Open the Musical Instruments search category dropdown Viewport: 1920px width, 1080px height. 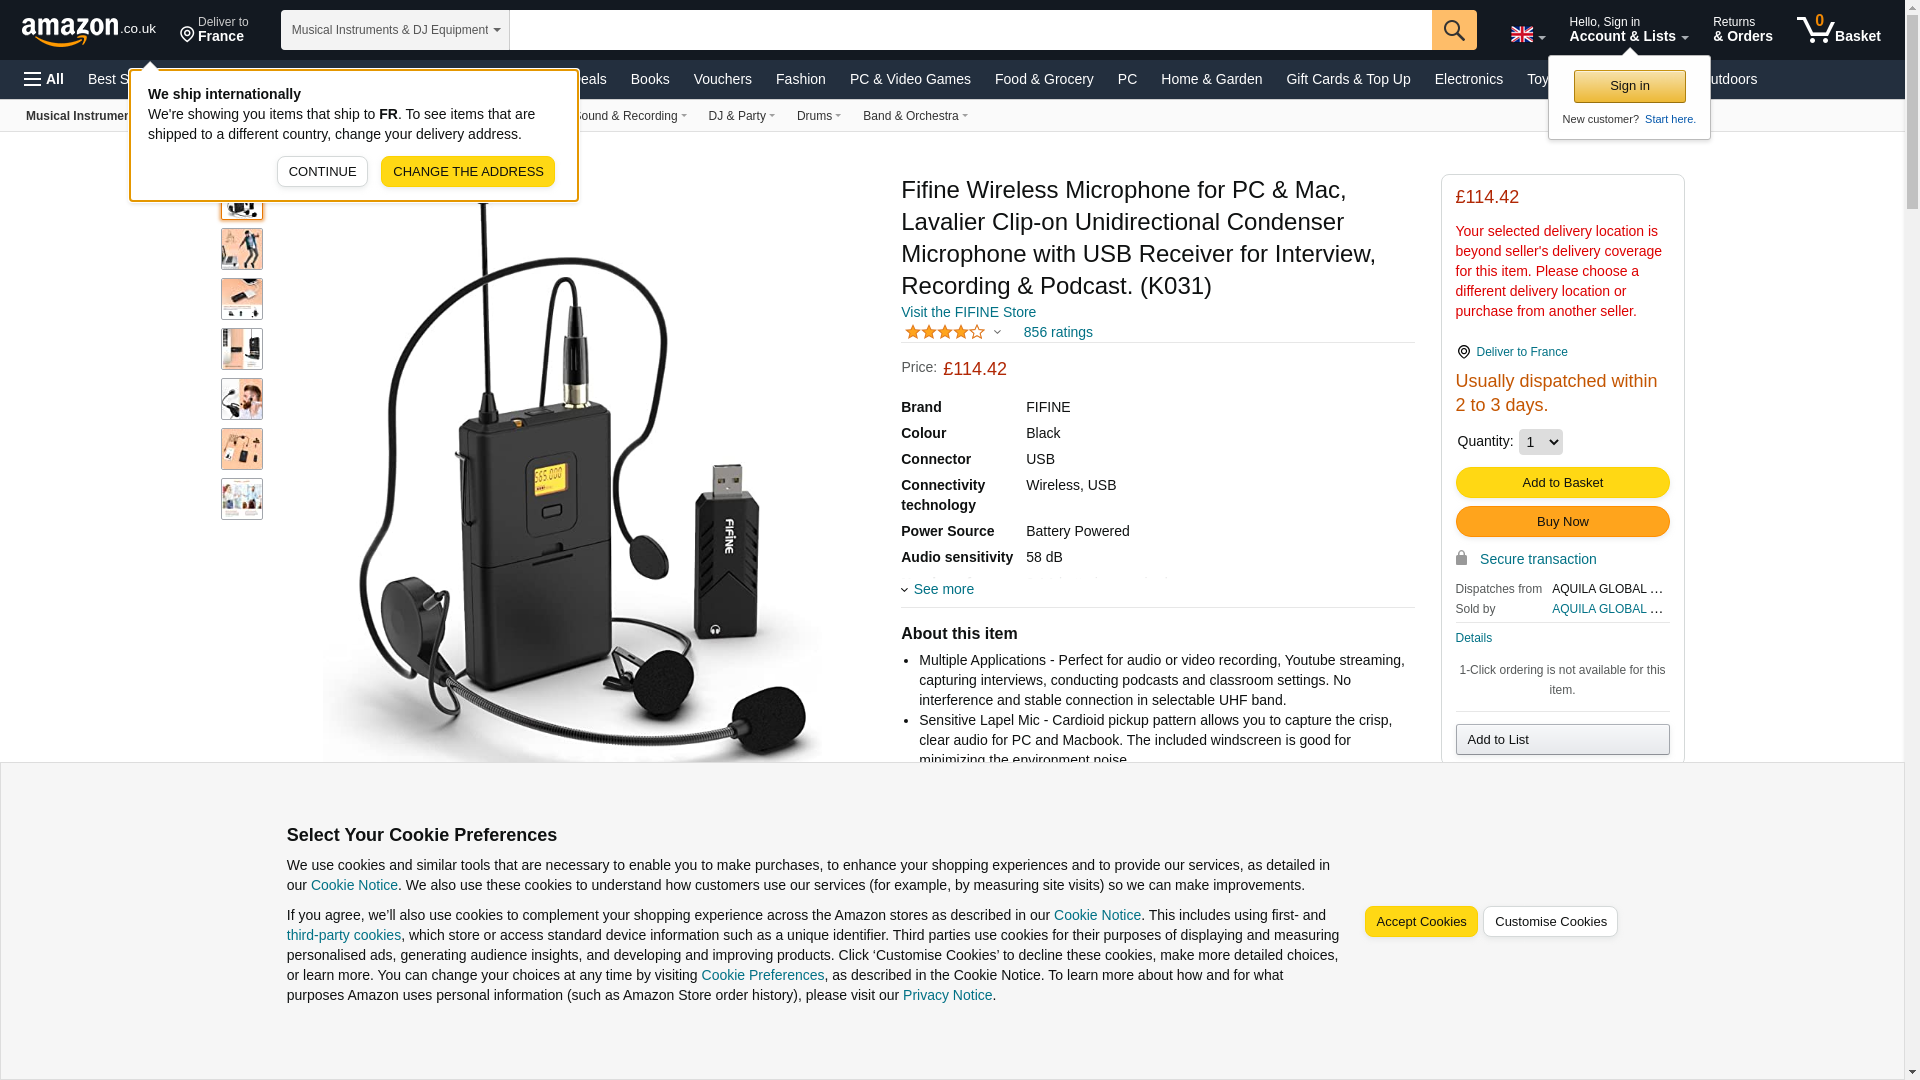coord(395,30)
